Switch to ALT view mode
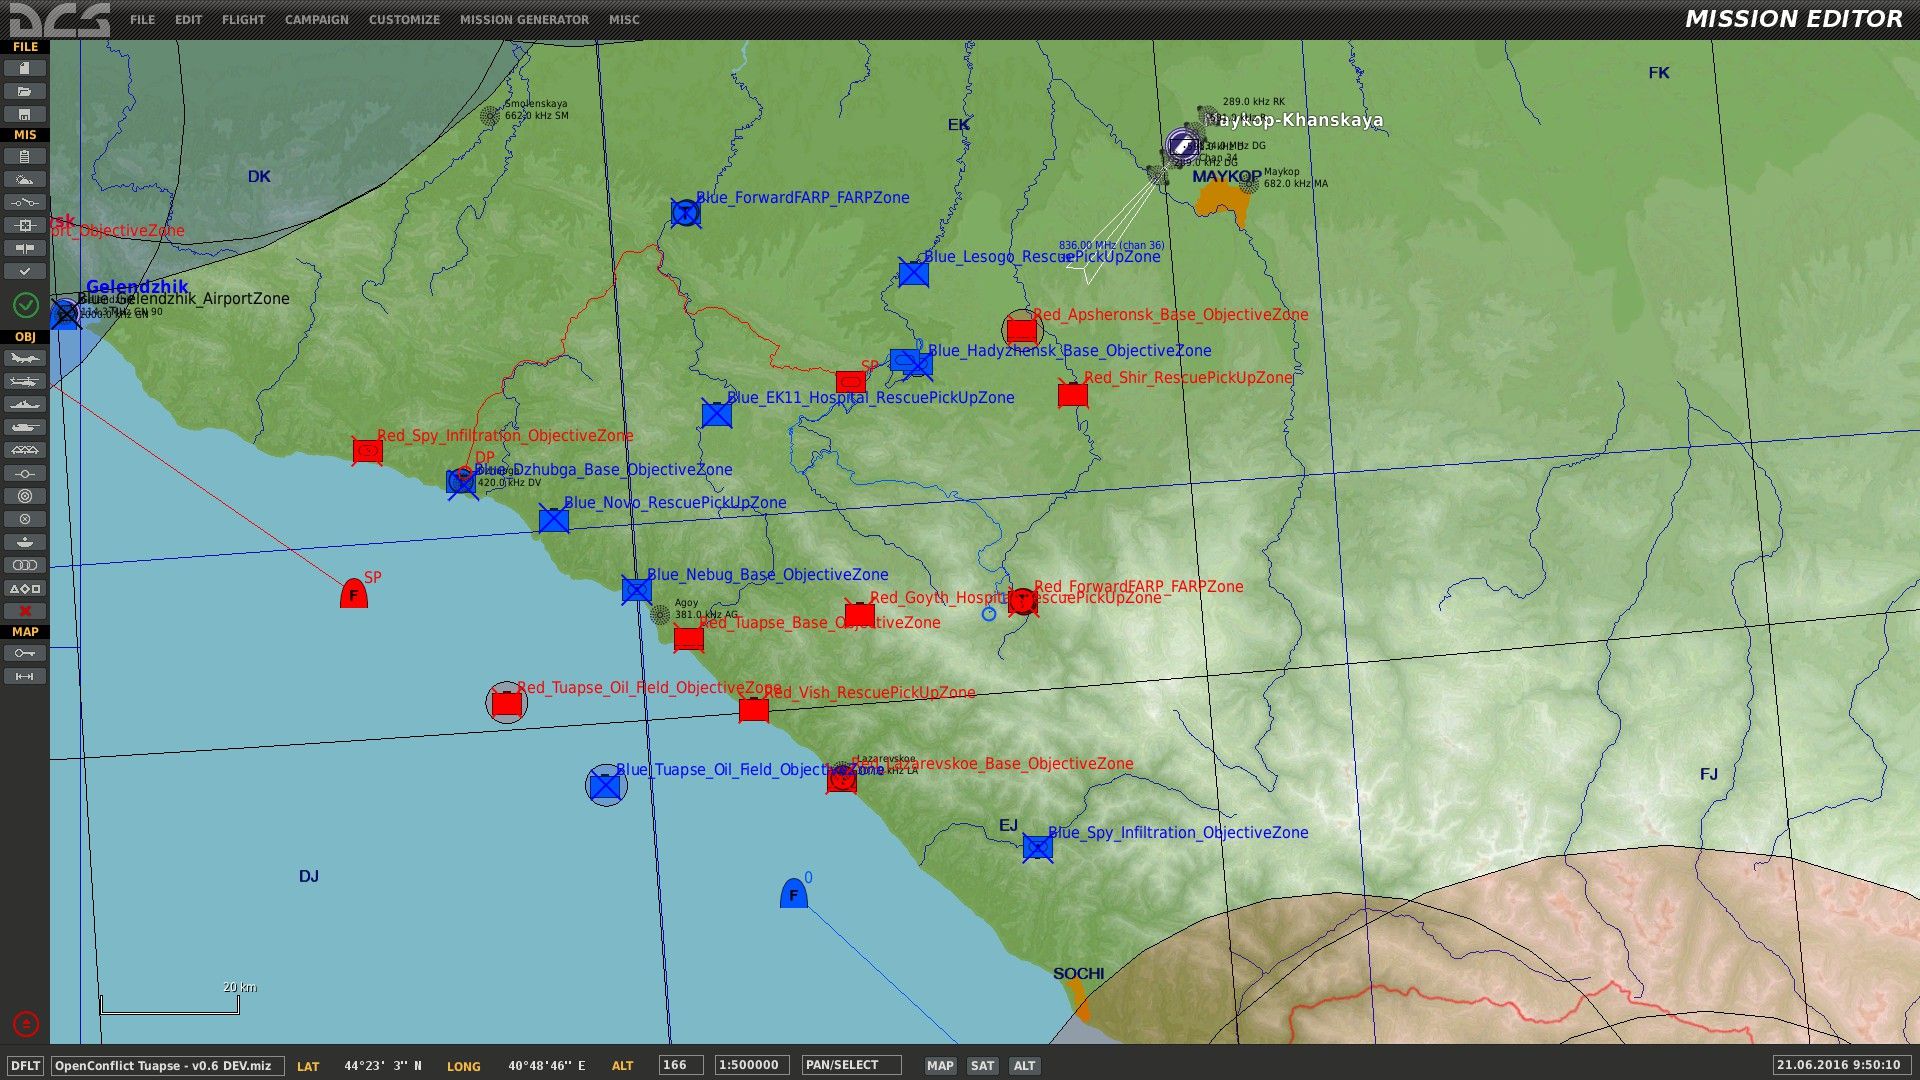1920x1080 pixels. pos(1024,1066)
